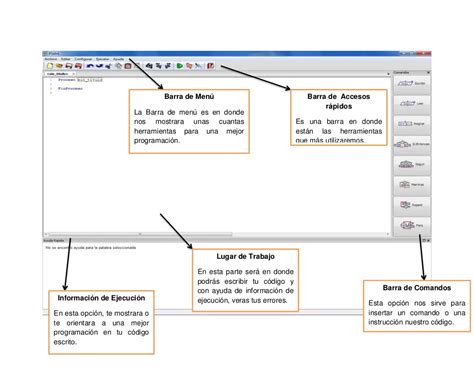474x366 pixels.
Task: Run the algorithm with the green play icon
Action: pyautogui.click(x=179, y=66)
